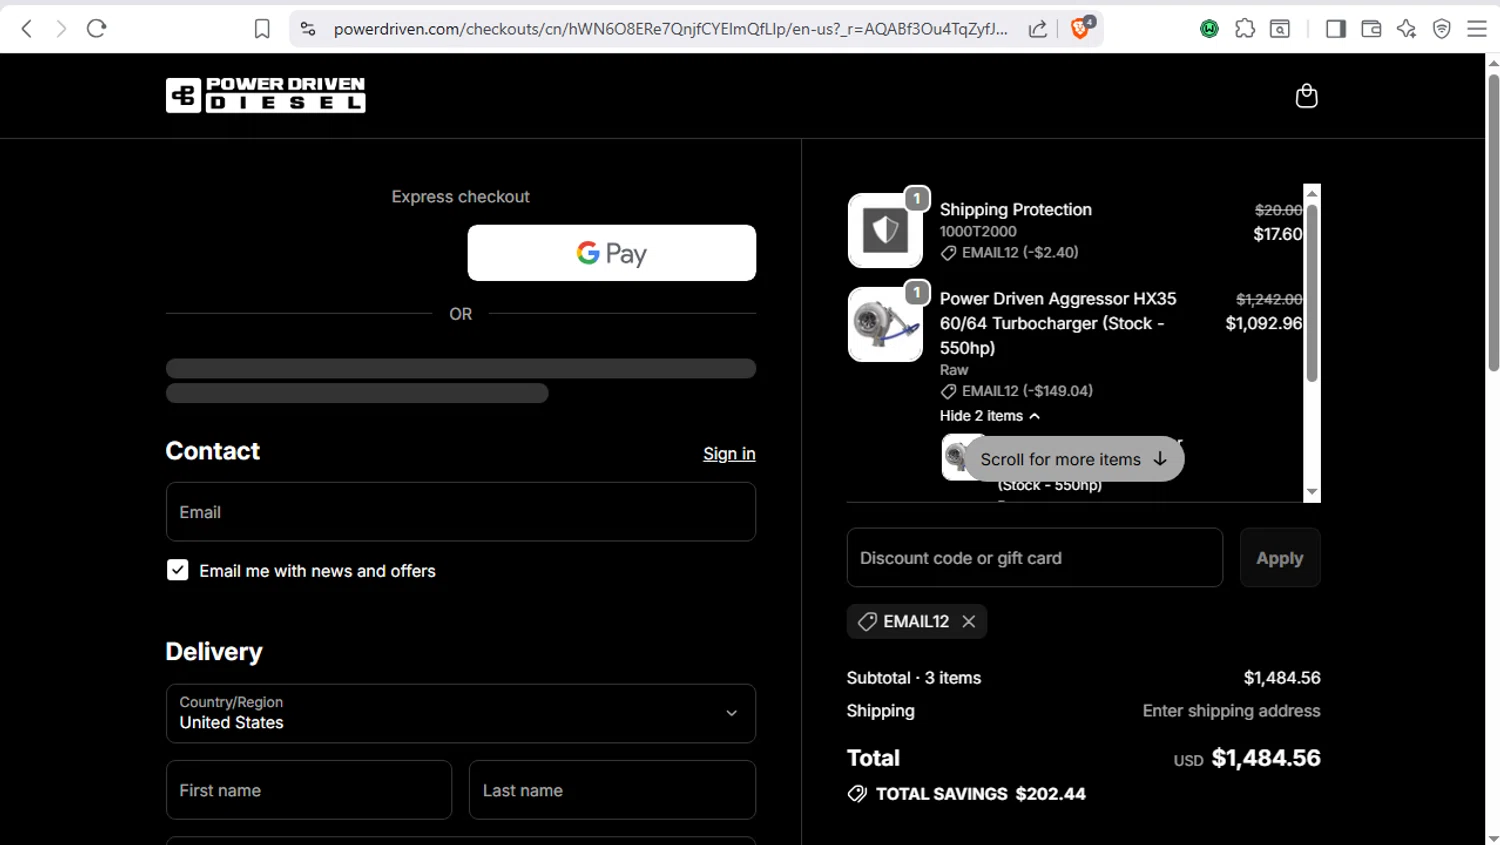Focus the Email input field
This screenshot has width=1500, height=845.
(460, 512)
